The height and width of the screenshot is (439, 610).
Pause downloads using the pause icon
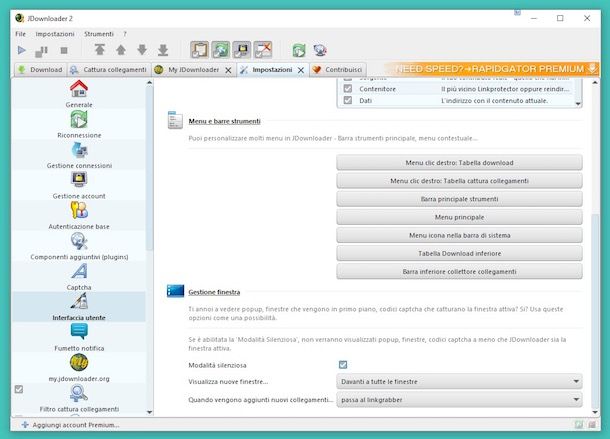click(x=42, y=51)
